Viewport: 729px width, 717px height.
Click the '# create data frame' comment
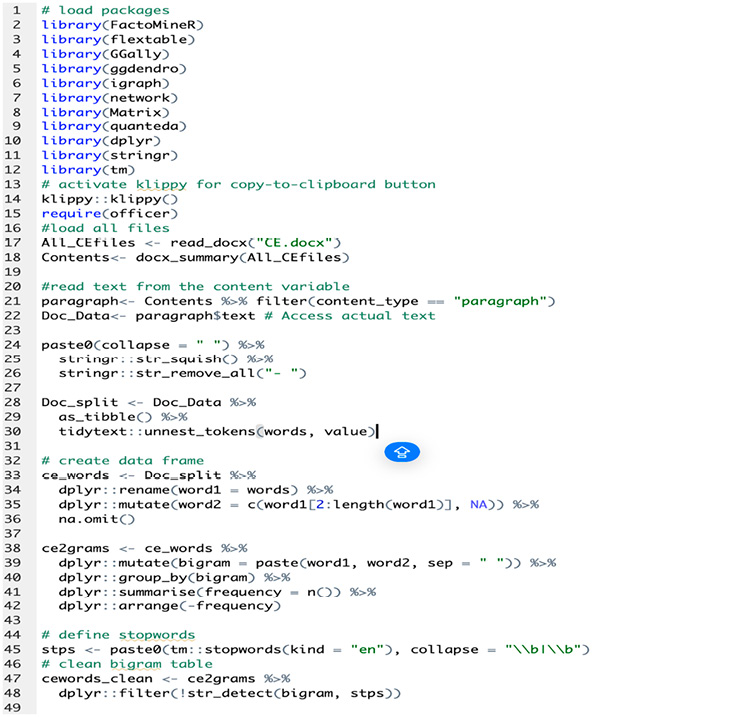click(122, 460)
